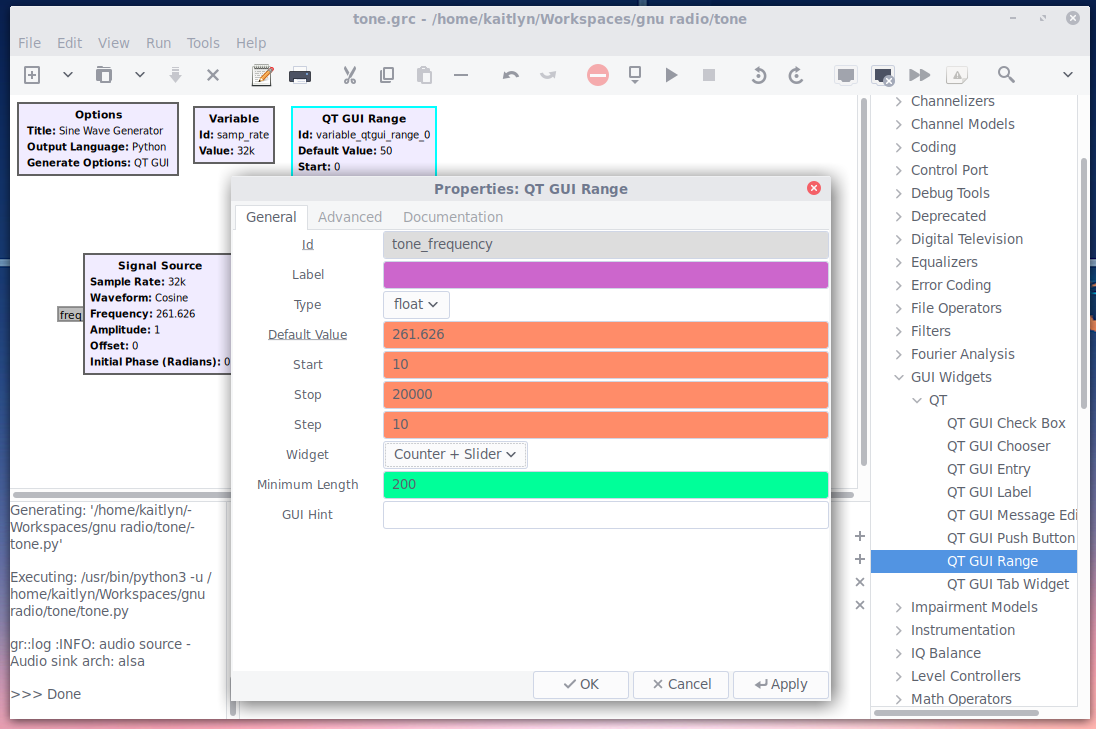
Task: Open the Documentation tab
Action: click(x=453, y=217)
